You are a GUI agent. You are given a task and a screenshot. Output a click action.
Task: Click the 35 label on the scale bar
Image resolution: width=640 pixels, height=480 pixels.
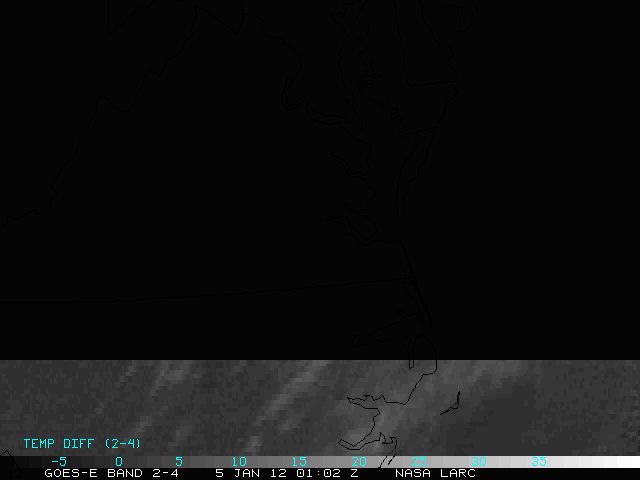[539, 461]
